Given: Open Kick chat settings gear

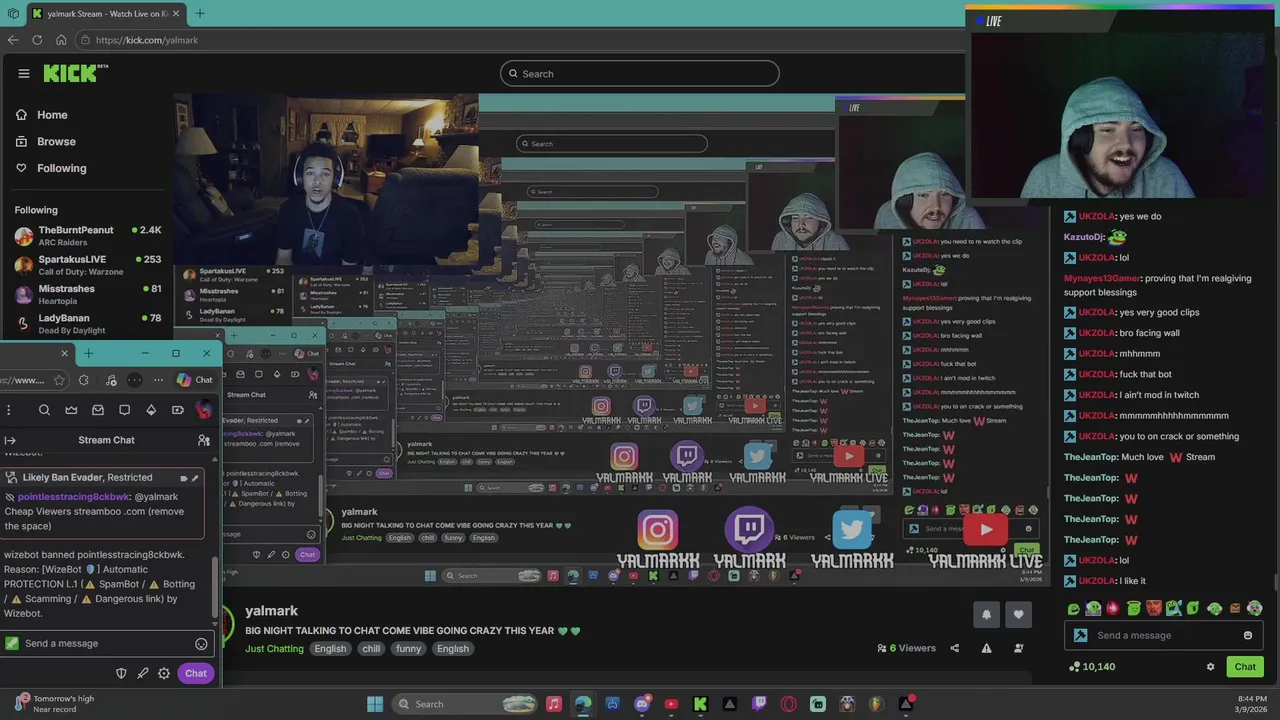Looking at the screenshot, I should (x=1210, y=667).
